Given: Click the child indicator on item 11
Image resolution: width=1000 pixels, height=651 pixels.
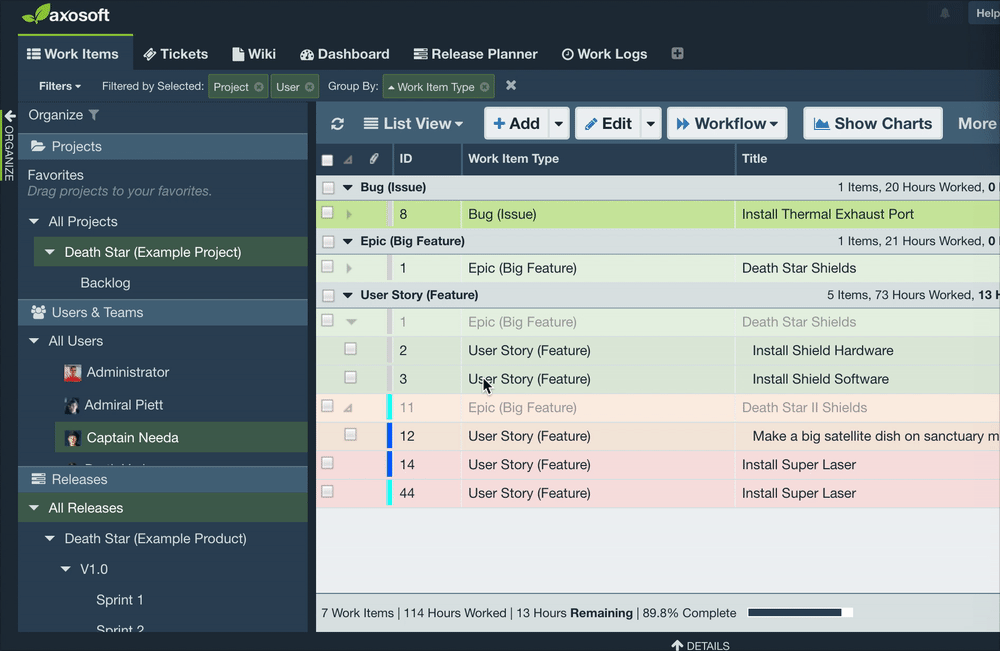Looking at the screenshot, I should coord(348,407).
